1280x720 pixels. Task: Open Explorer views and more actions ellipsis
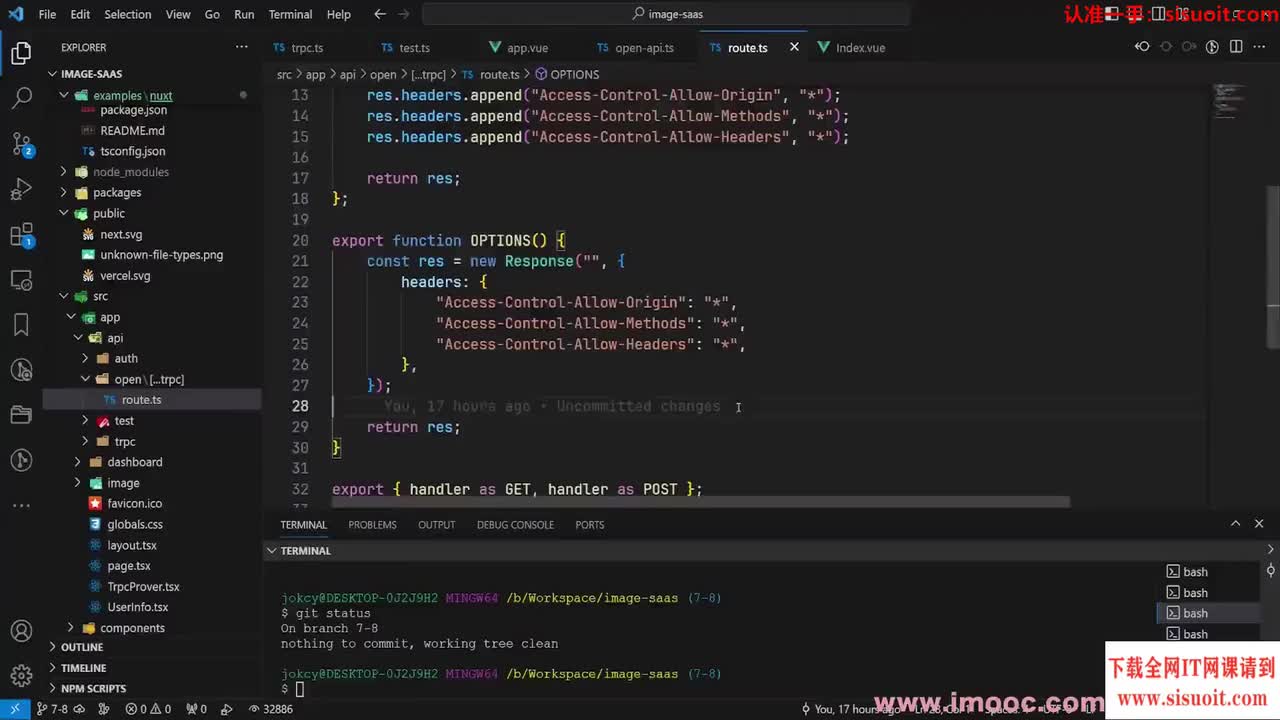tap(241, 47)
